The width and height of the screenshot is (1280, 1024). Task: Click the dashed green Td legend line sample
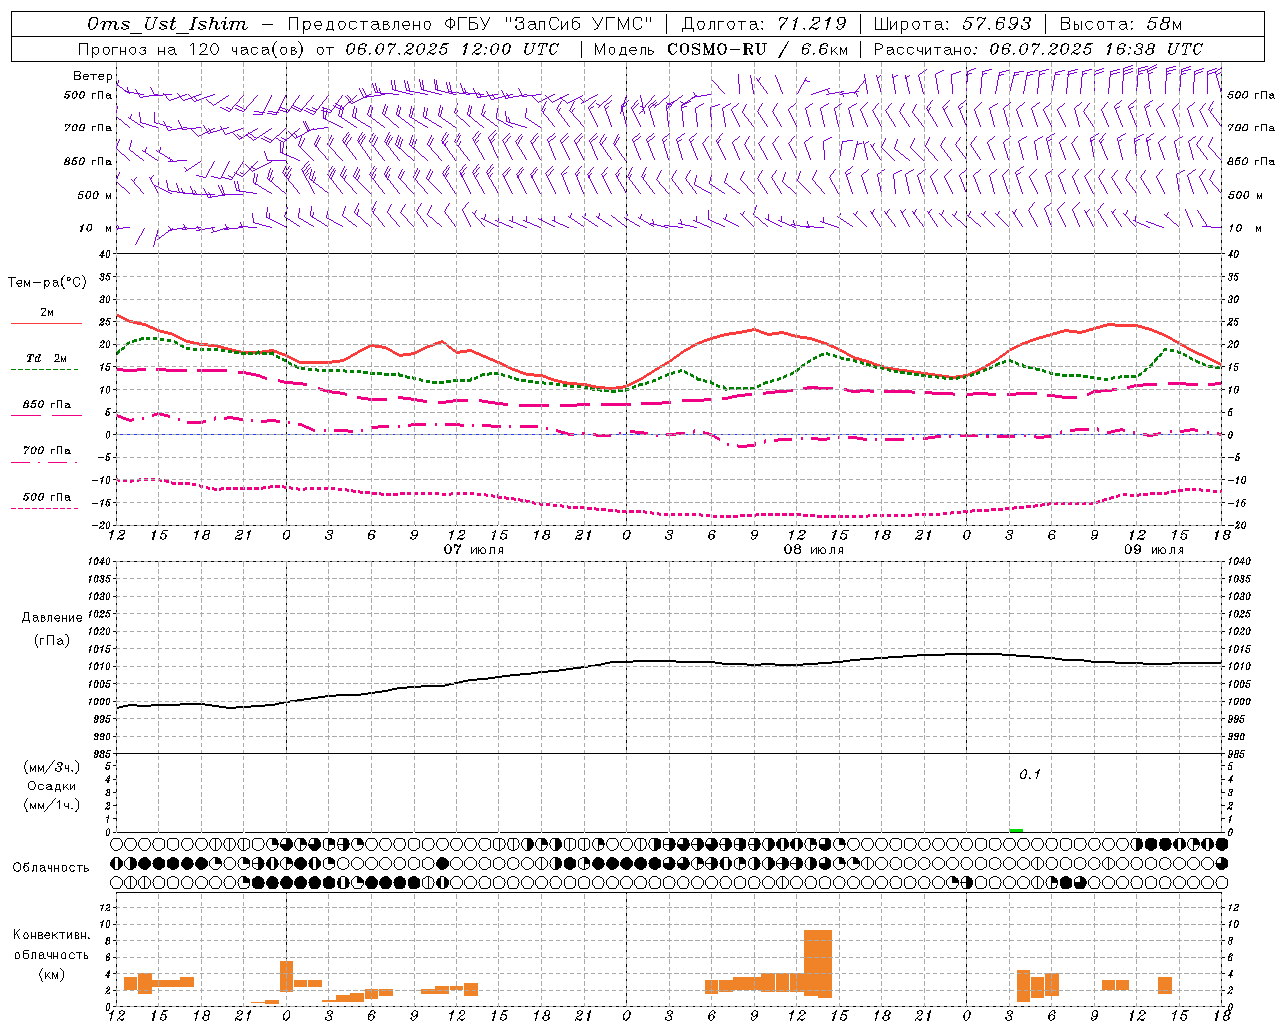tap(44, 370)
